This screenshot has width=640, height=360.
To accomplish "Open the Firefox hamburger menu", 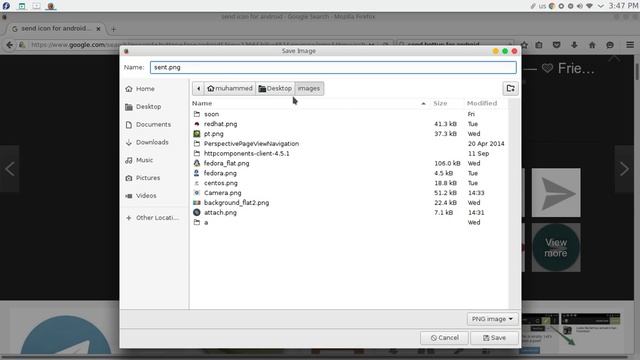I will [630, 44].
